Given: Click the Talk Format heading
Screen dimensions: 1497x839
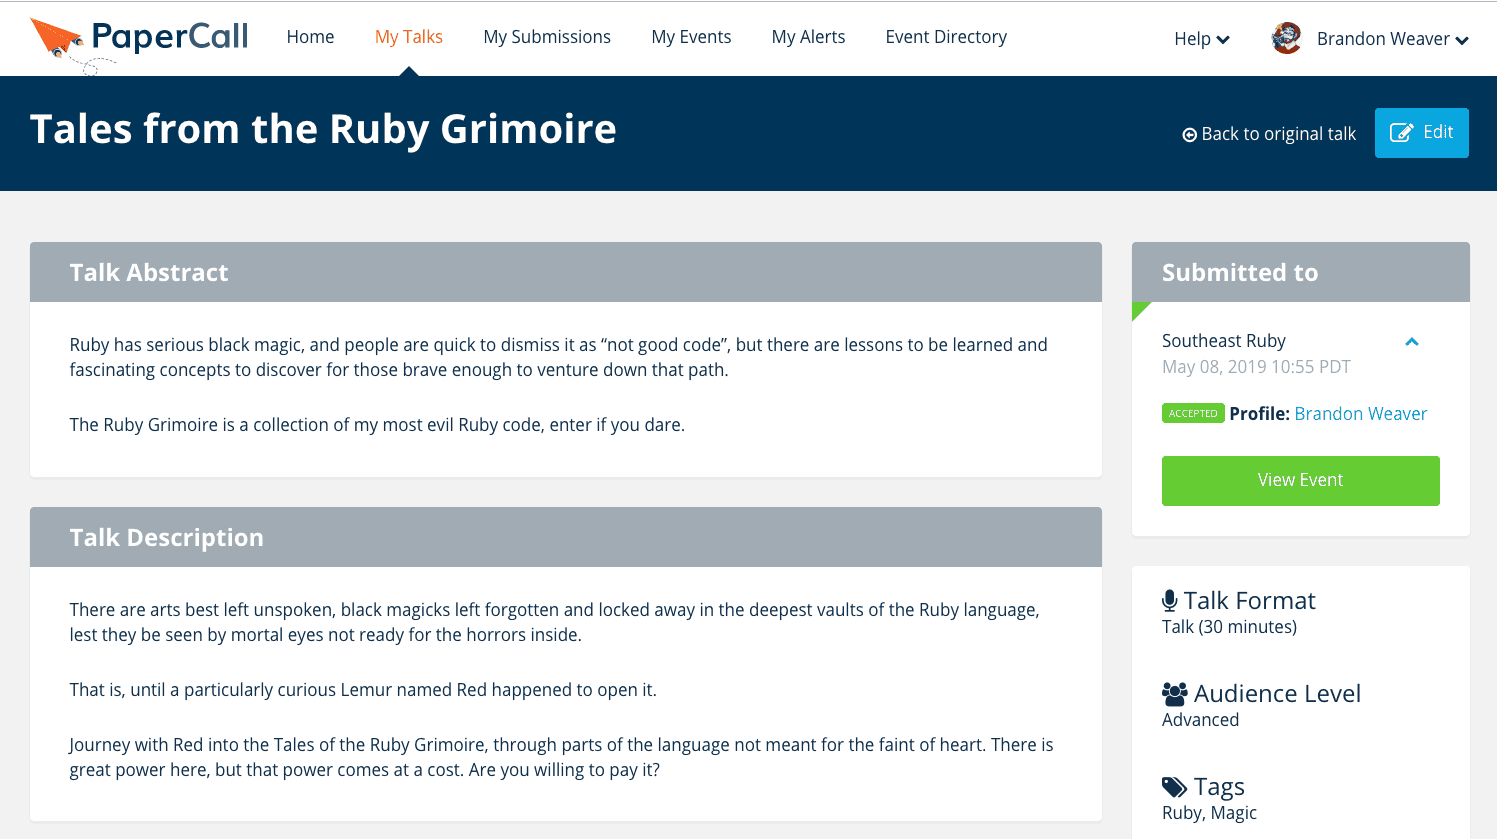Looking at the screenshot, I should pyautogui.click(x=1250, y=601).
